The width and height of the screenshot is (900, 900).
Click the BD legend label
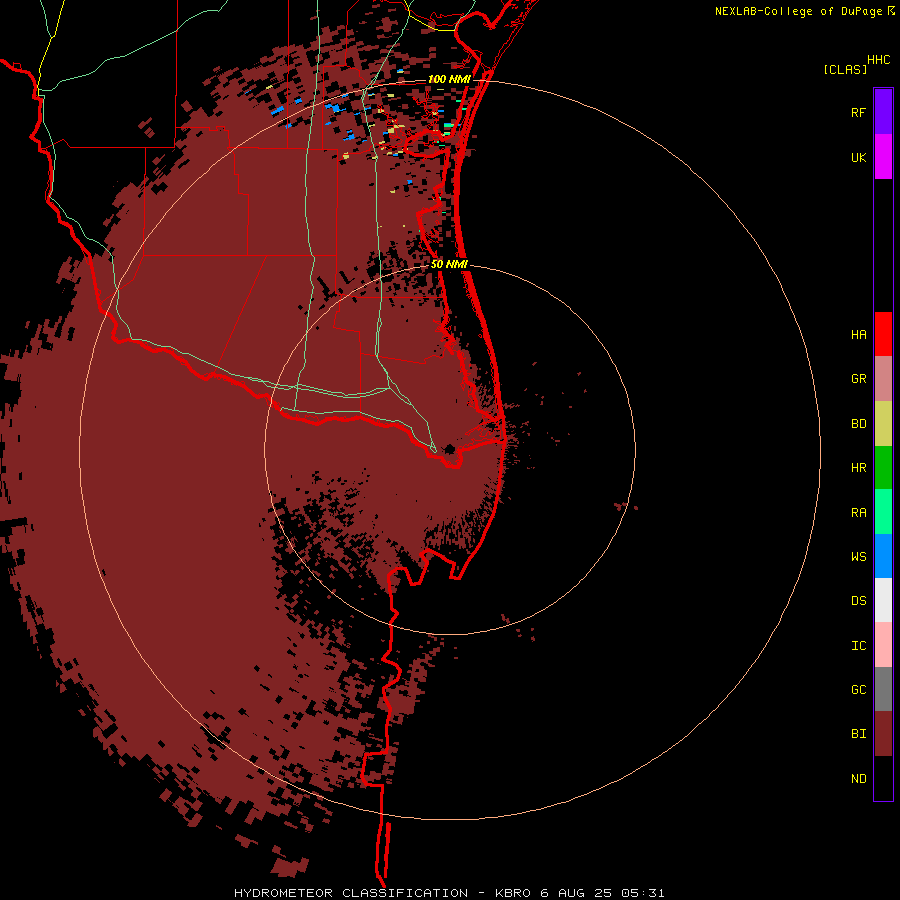coord(859,424)
